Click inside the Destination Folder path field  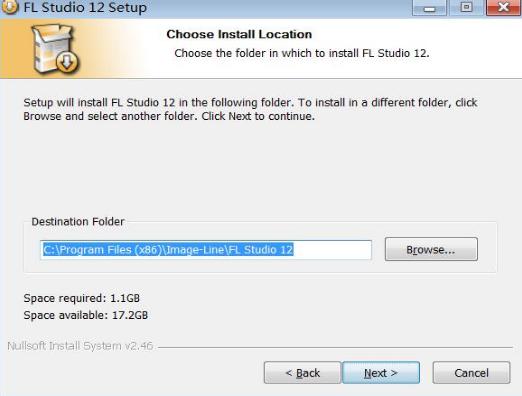(x=206, y=250)
